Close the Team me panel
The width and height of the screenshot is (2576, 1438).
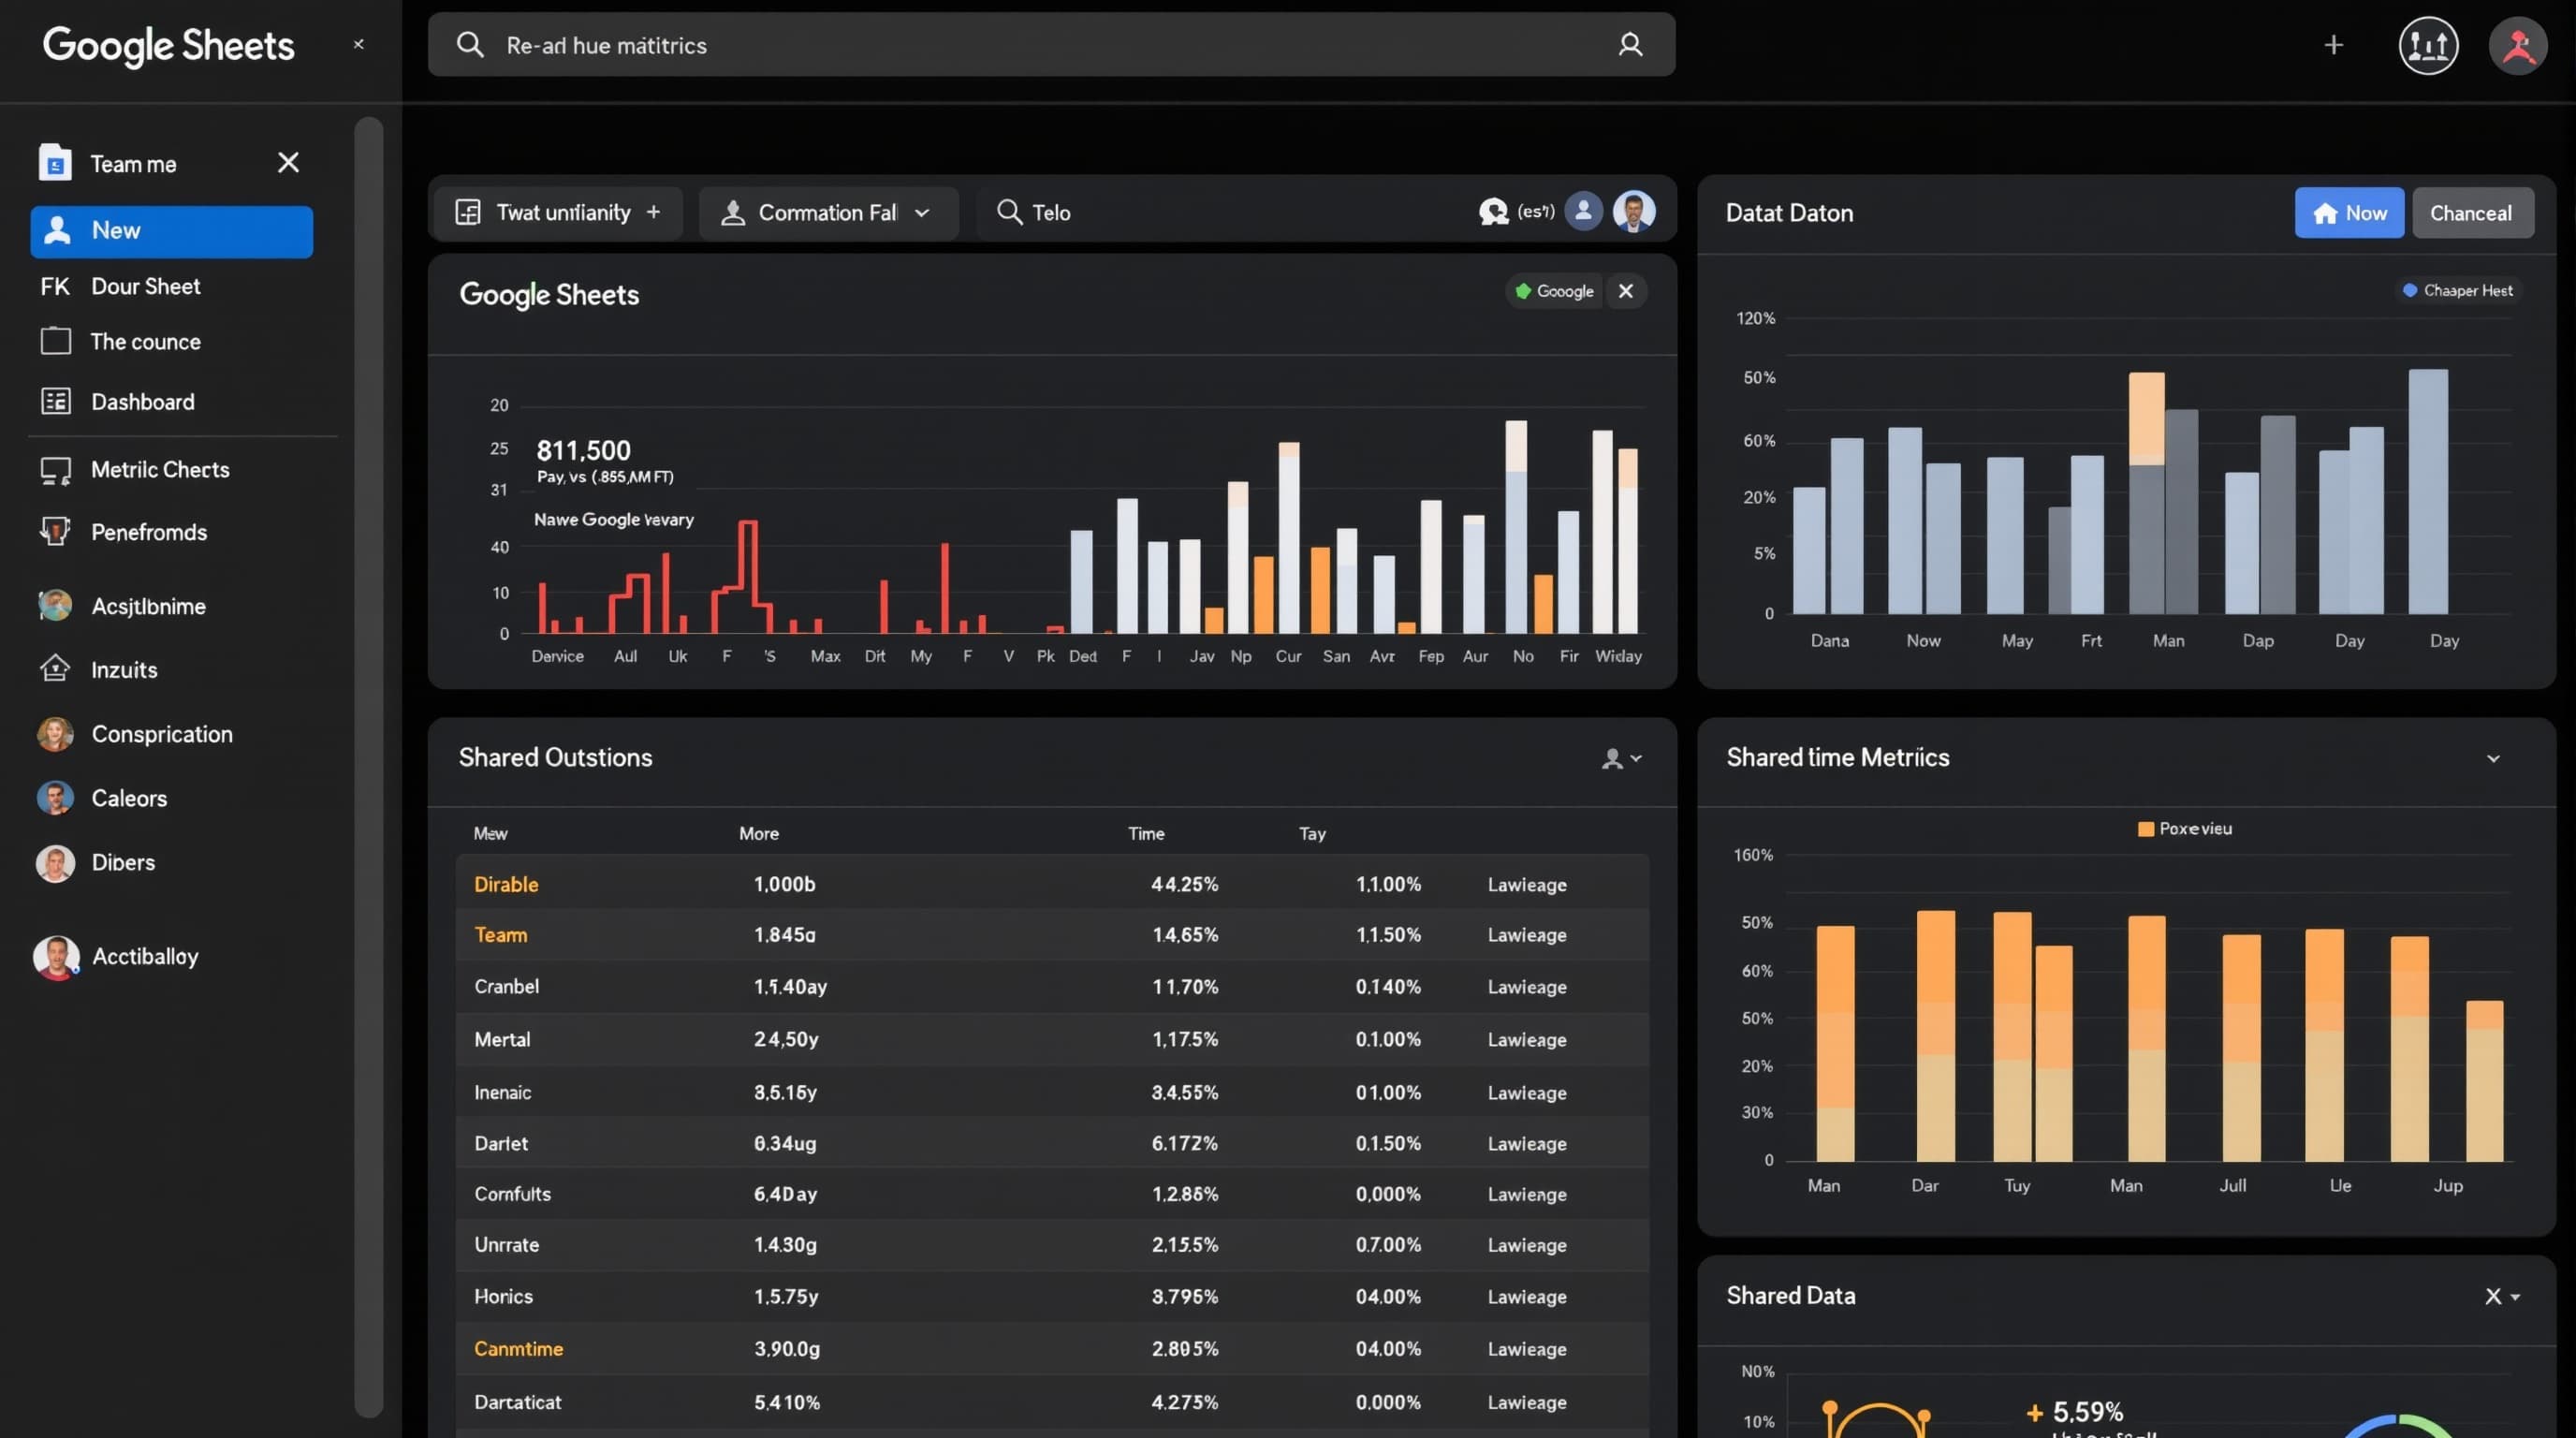[x=288, y=162]
